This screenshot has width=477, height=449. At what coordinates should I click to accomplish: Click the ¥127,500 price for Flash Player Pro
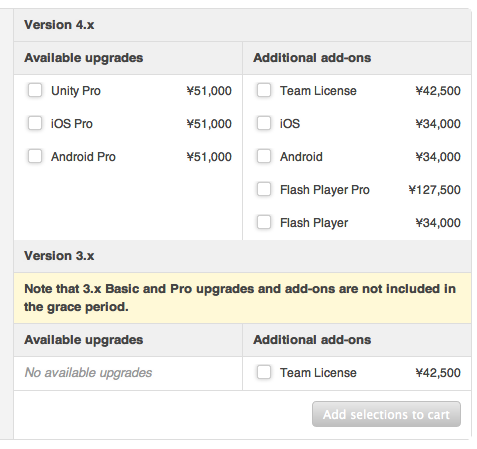(435, 190)
